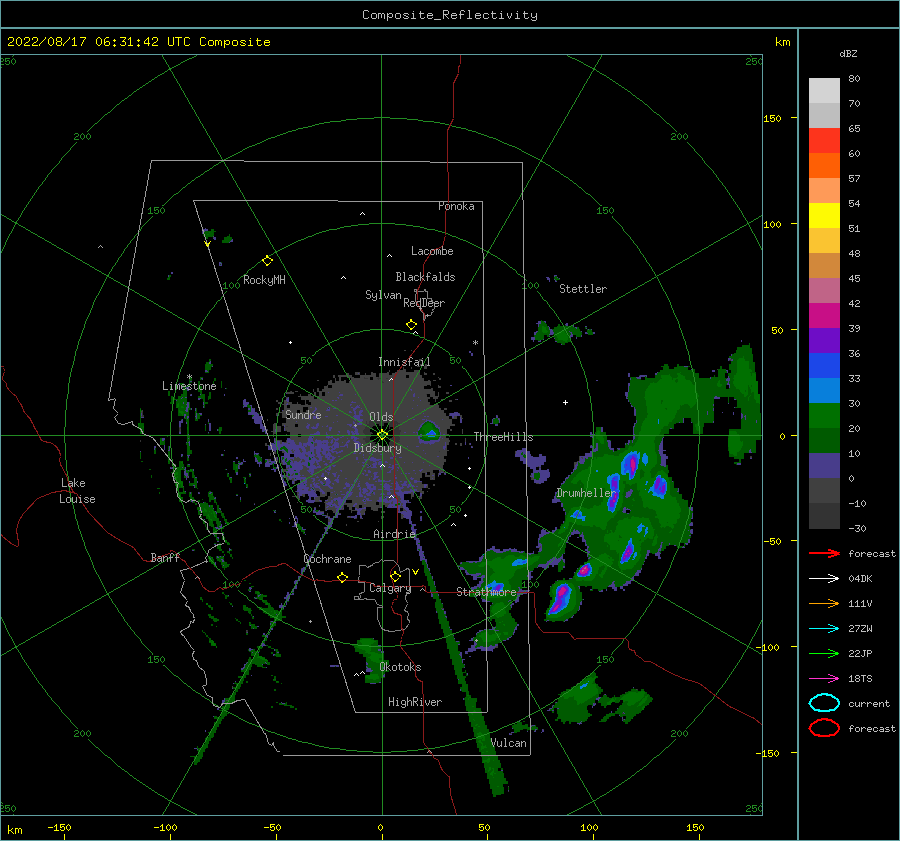Viewport: 900px width, 841px height.
Task: Click the yellow diamond marker near RedDeer
Action: point(412,325)
